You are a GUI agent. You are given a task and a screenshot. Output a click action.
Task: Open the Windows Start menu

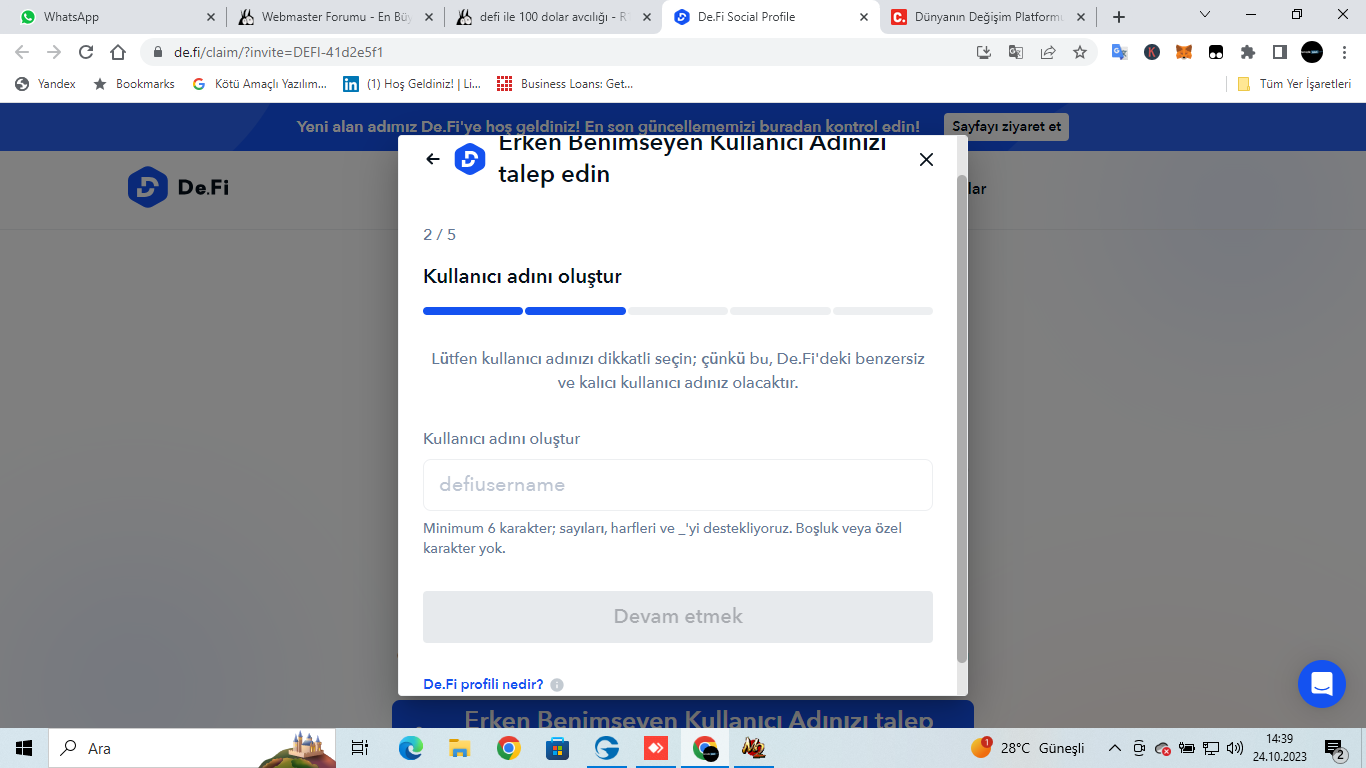click(24, 748)
